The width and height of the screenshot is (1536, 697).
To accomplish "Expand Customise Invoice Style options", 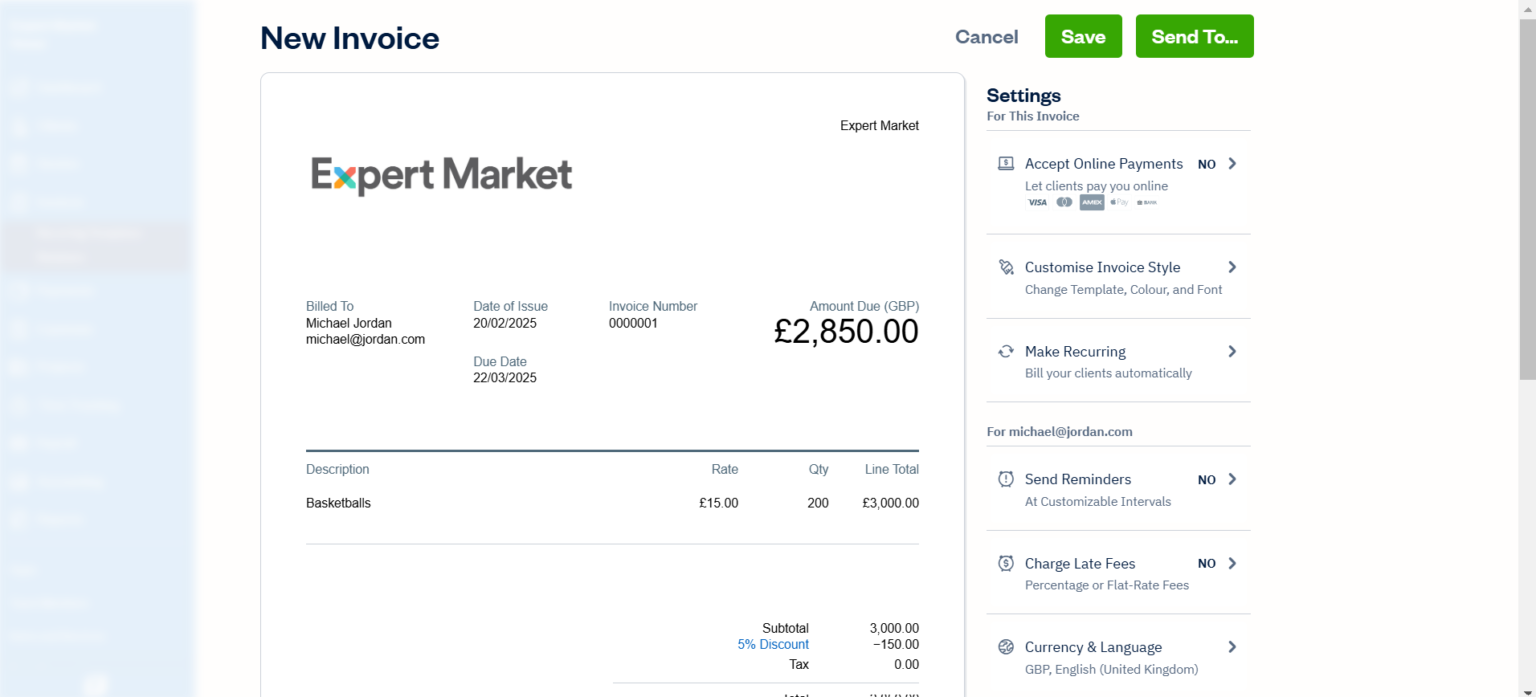I will tap(1233, 267).
